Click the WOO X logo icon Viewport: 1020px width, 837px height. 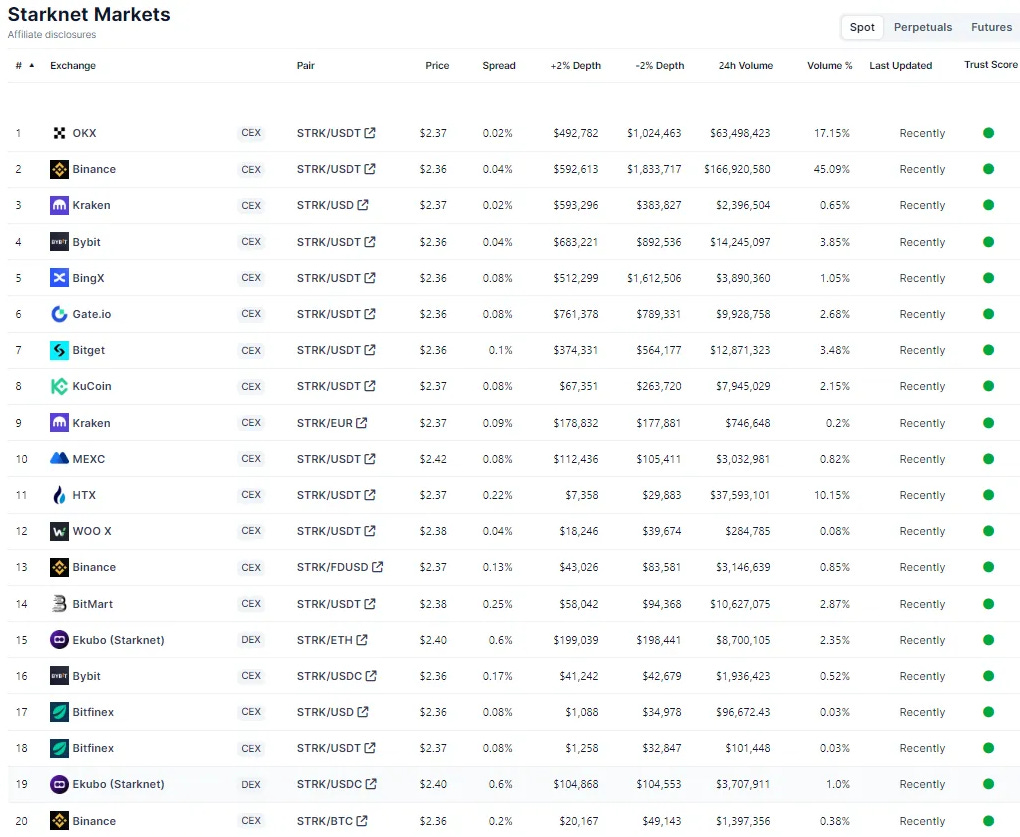click(x=59, y=531)
